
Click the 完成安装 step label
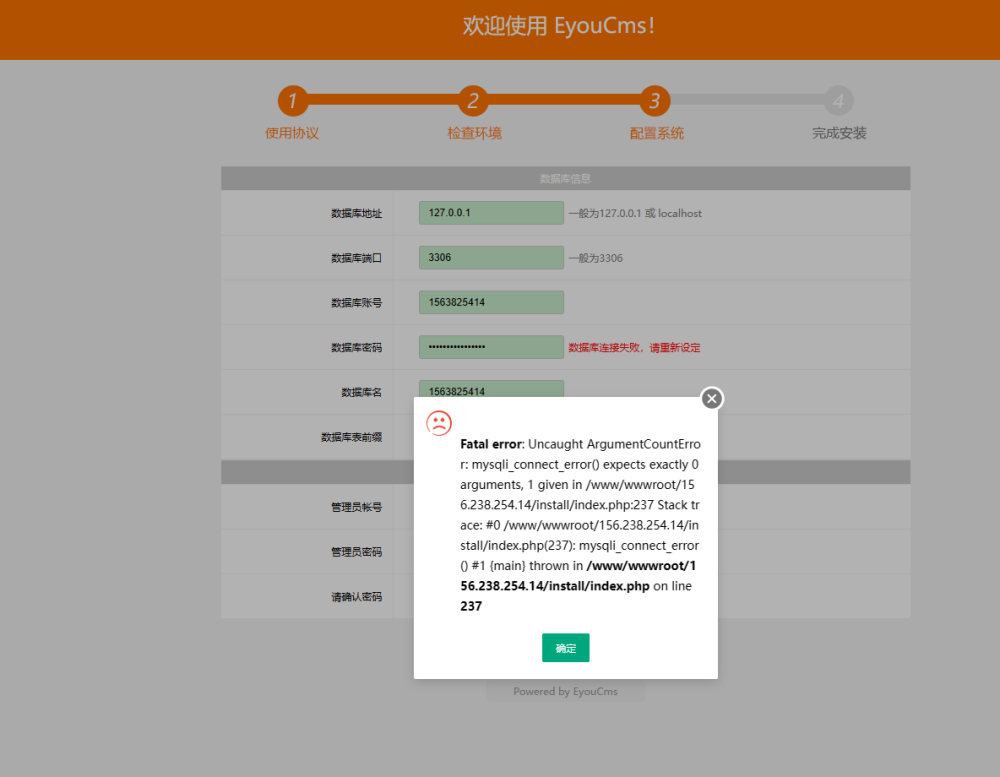[x=839, y=133]
